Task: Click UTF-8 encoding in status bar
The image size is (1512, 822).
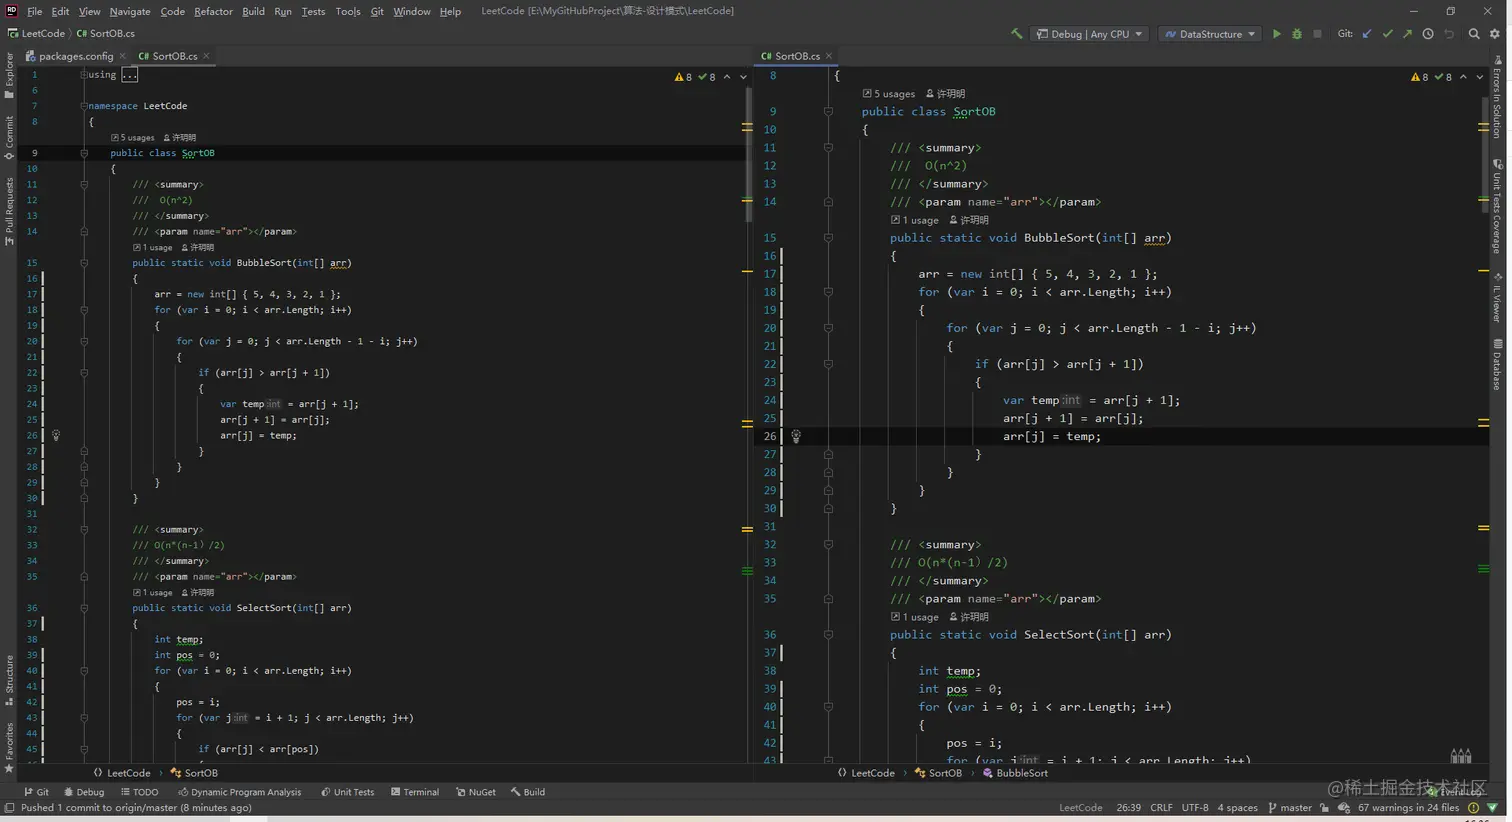Action: pos(1195,808)
